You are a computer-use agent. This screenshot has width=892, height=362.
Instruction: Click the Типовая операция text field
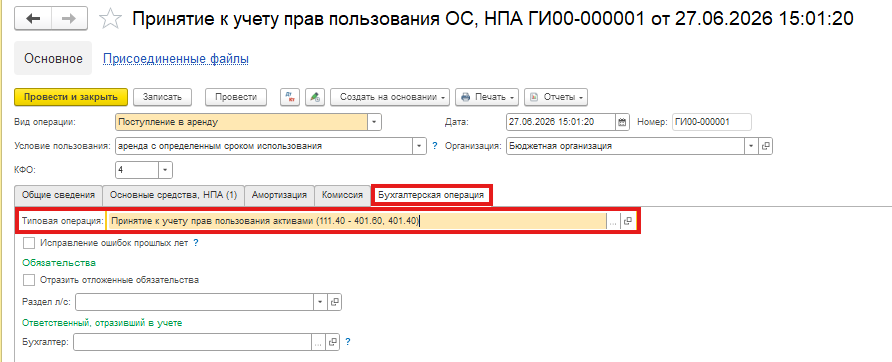point(357,221)
